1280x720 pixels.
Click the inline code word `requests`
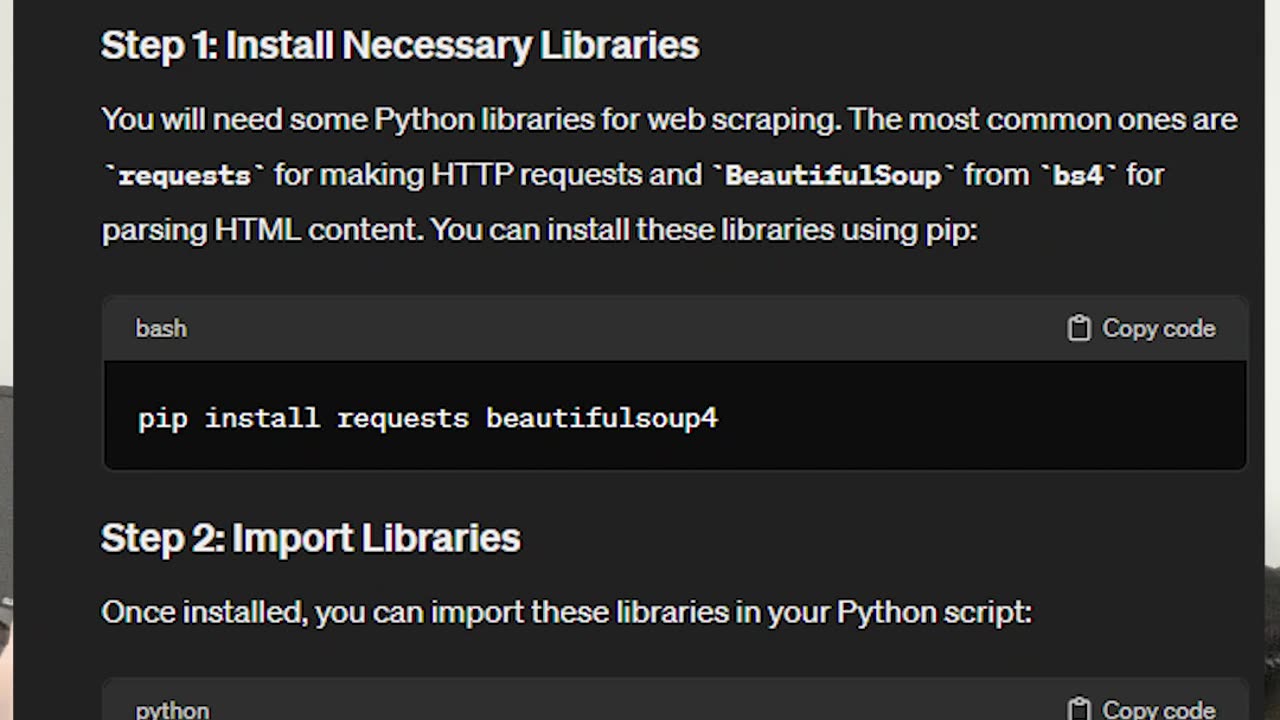coord(185,176)
